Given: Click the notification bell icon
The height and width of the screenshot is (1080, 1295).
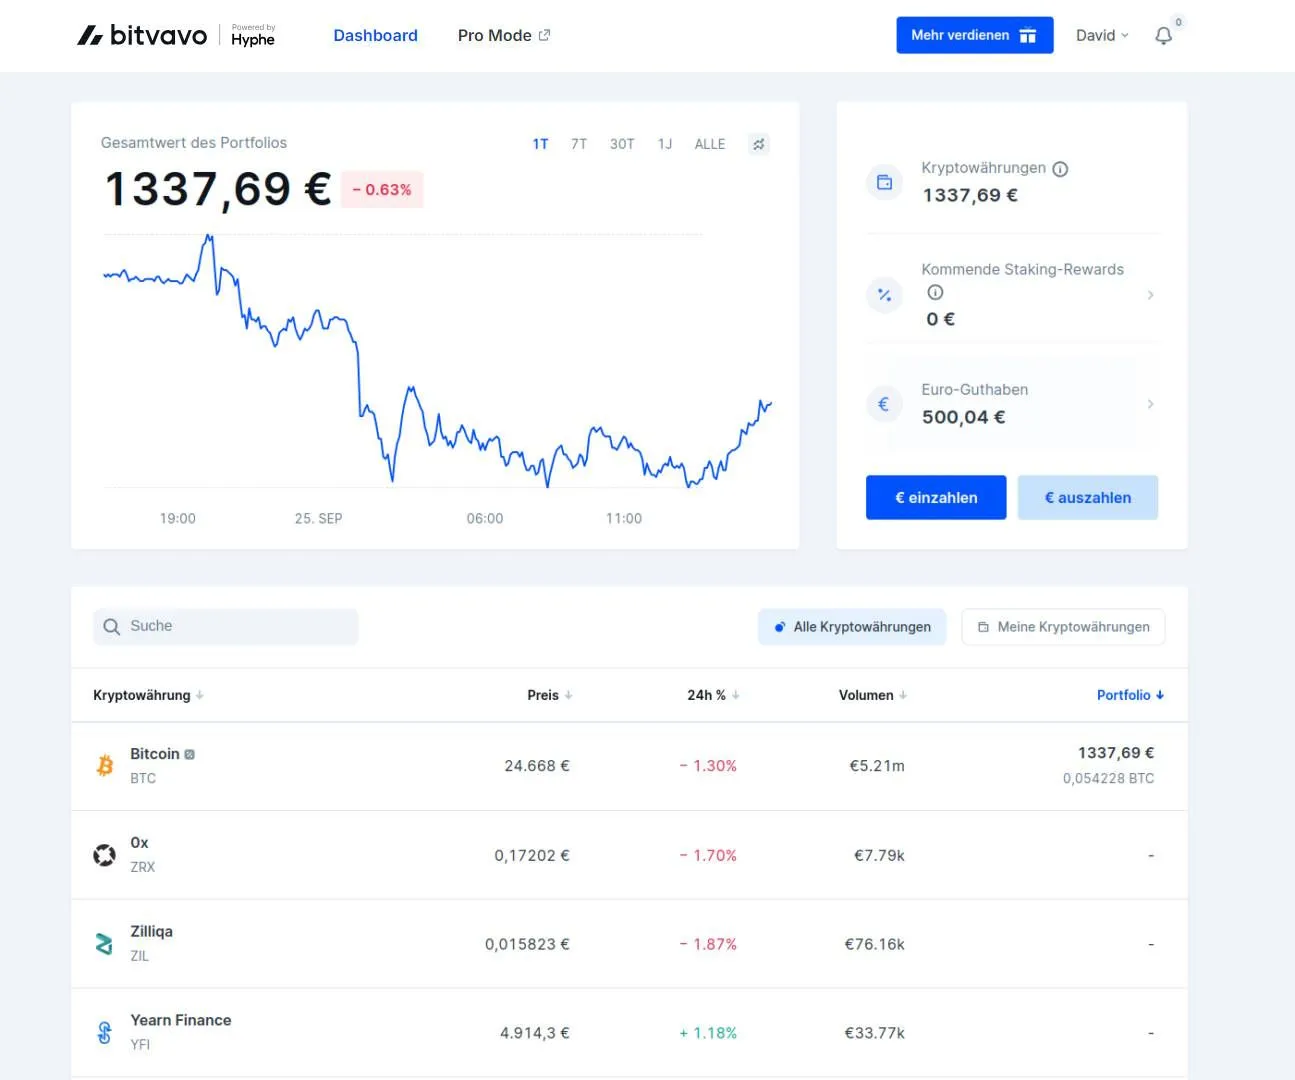Looking at the screenshot, I should click(1163, 35).
